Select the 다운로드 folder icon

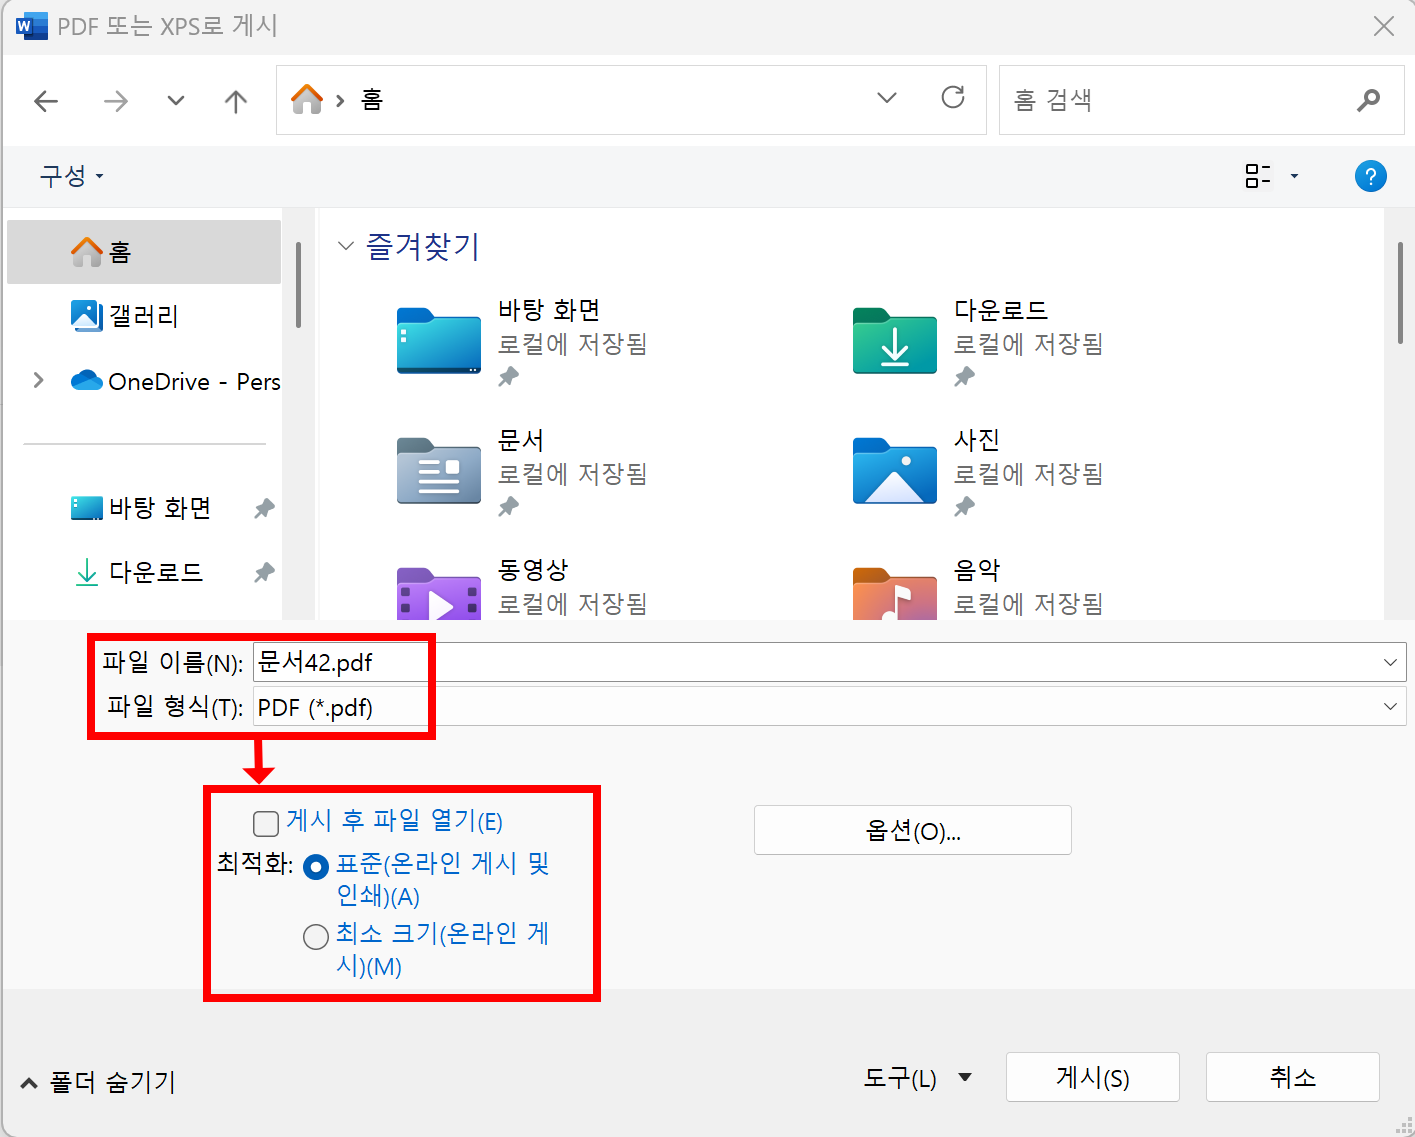(x=895, y=340)
